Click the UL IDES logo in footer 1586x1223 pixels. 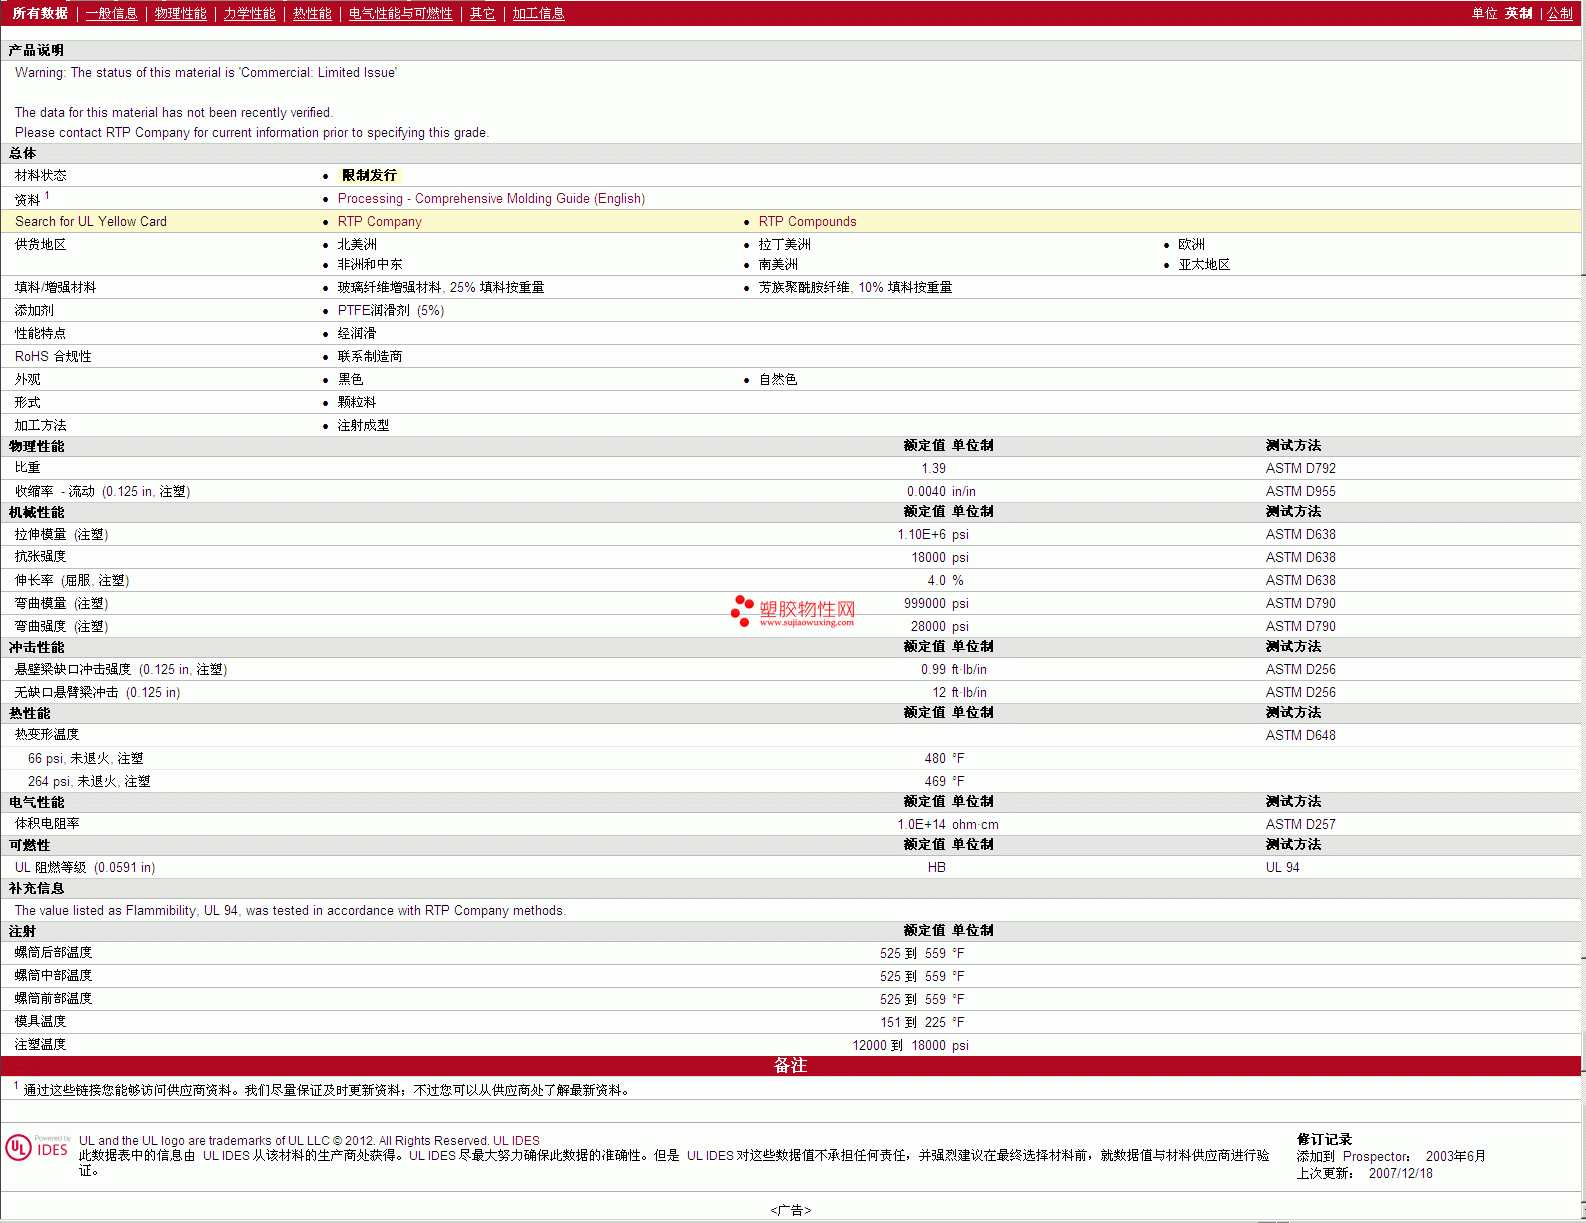(37, 1147)
